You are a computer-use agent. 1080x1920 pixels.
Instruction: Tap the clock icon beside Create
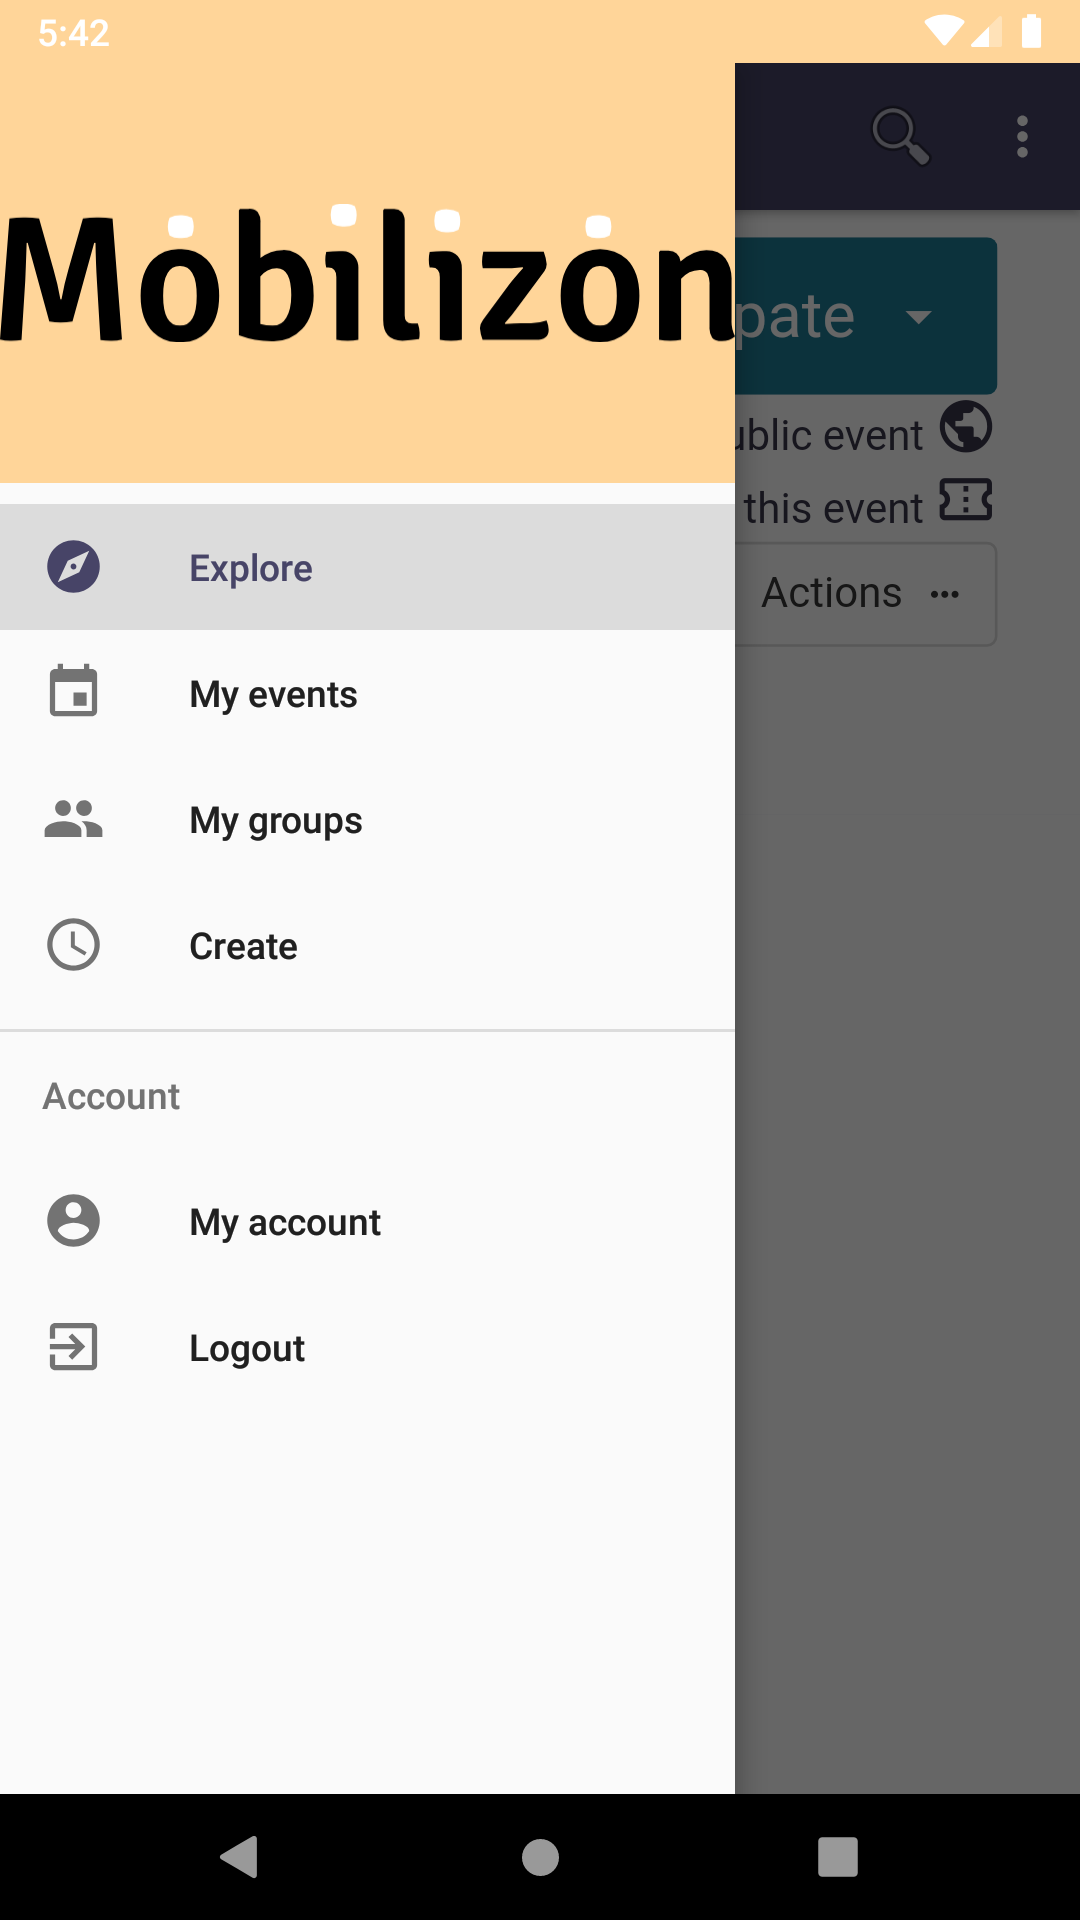73,945
